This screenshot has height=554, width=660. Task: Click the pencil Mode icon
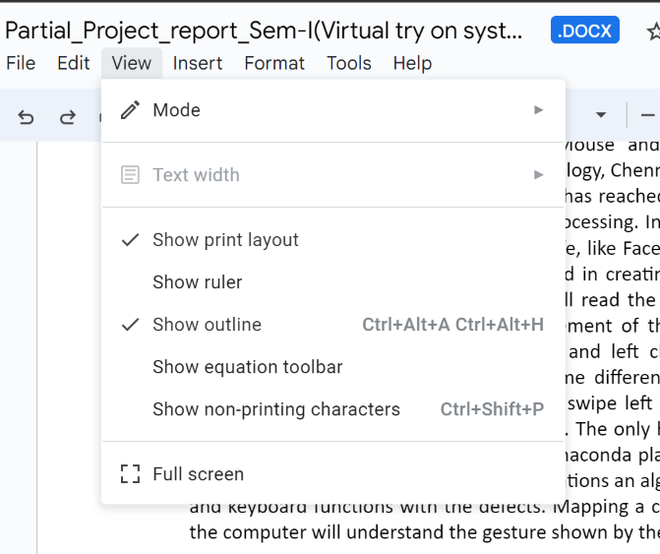click(x=130, y=110)
